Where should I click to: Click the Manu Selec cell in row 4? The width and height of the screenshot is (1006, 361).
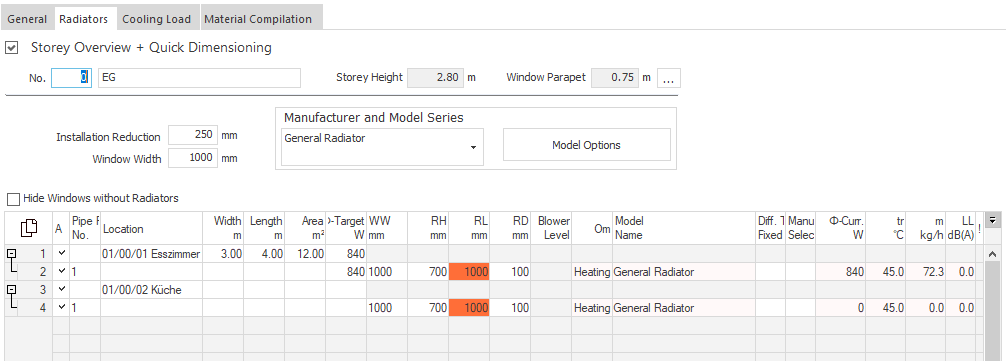pyautogui.click(x=801, y=308)
